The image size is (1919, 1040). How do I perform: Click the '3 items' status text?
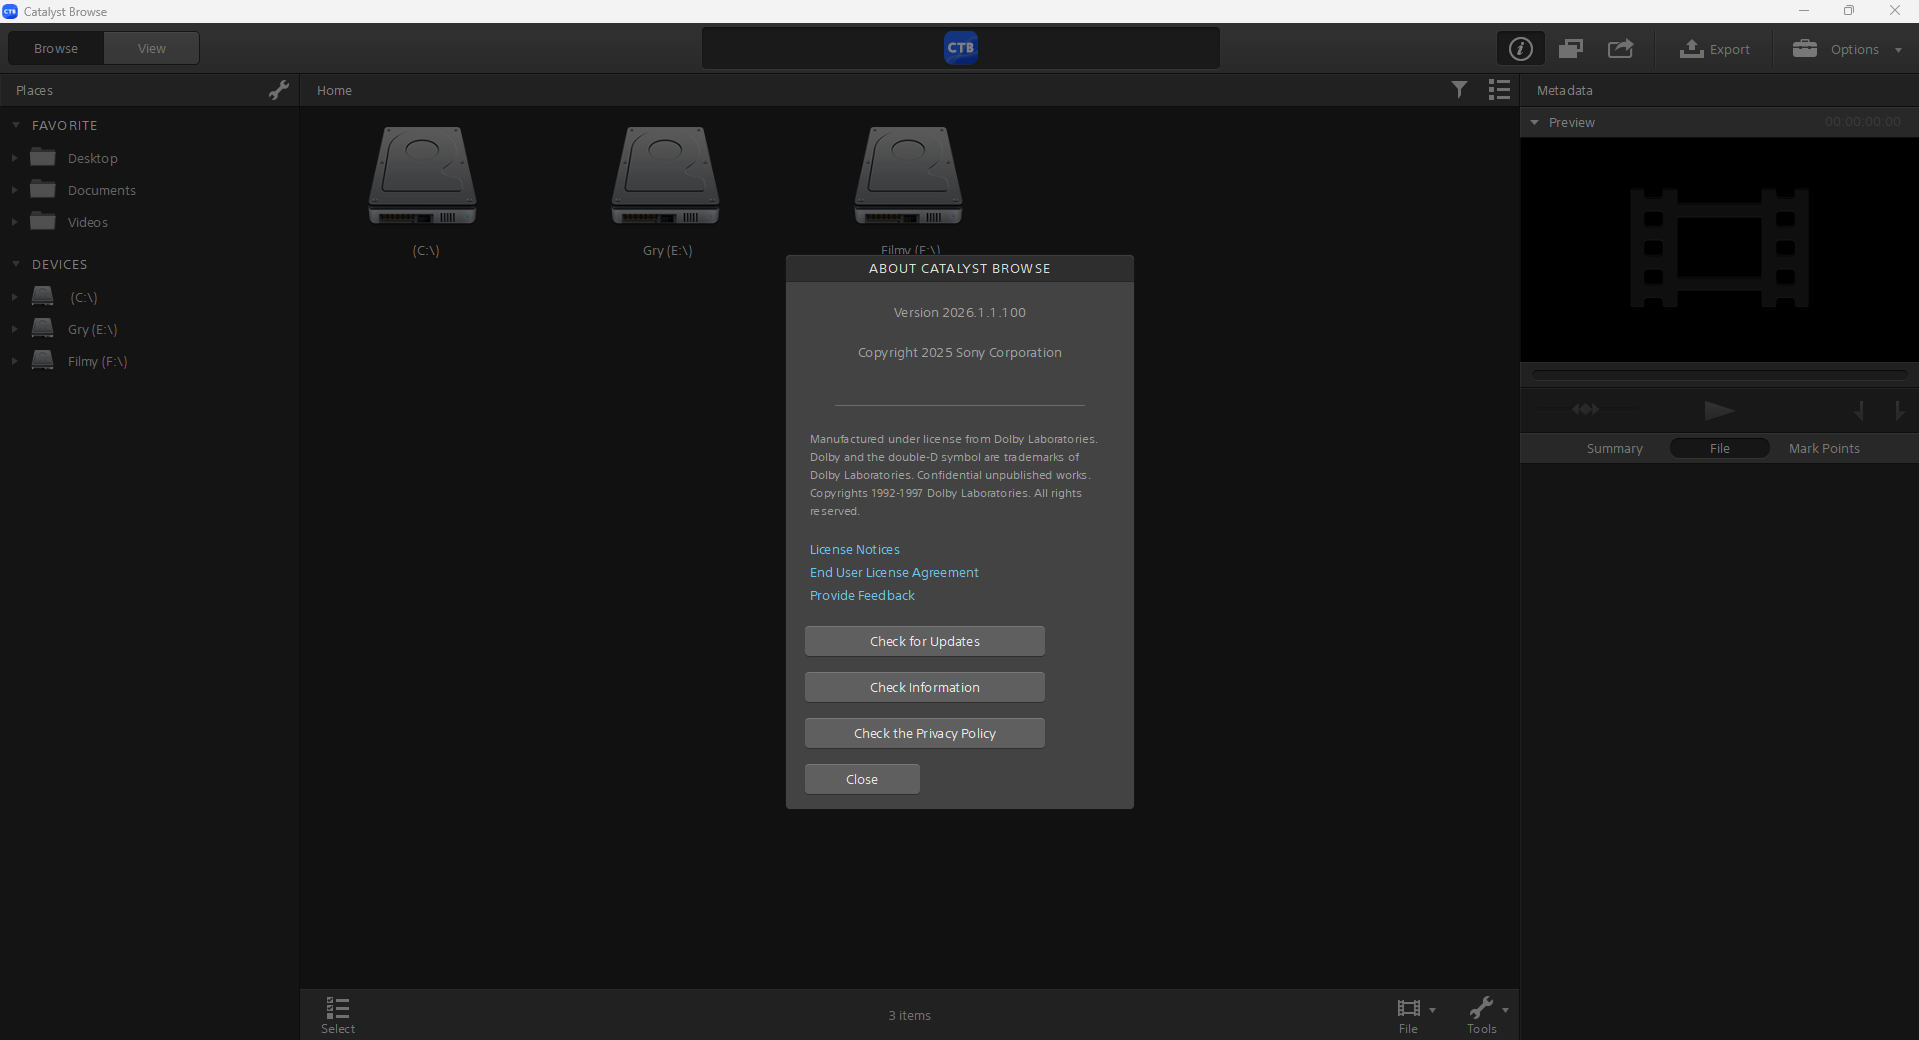pyautogui.click(x=910, y=1015)
